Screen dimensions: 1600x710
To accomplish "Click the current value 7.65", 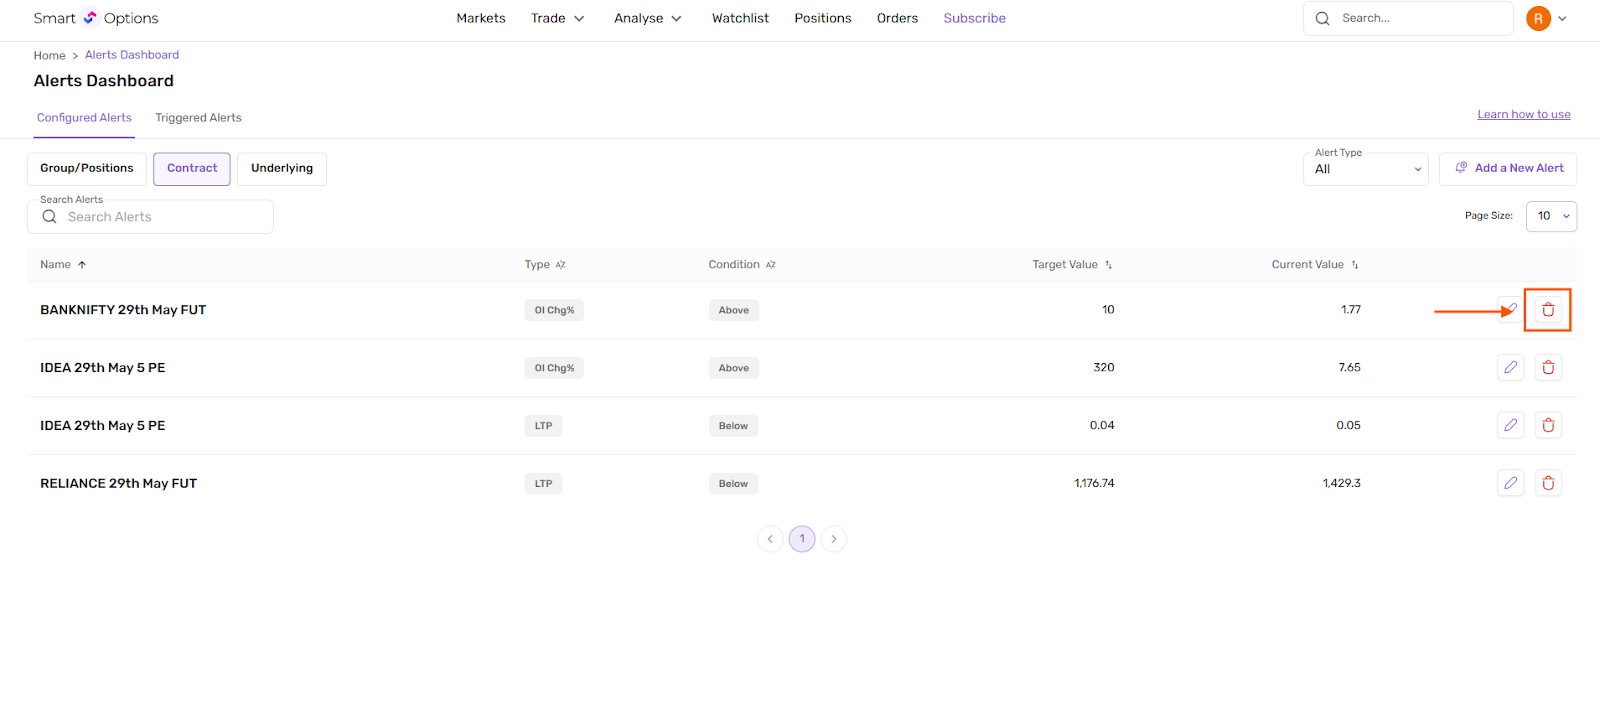I will pos(1350,368).
